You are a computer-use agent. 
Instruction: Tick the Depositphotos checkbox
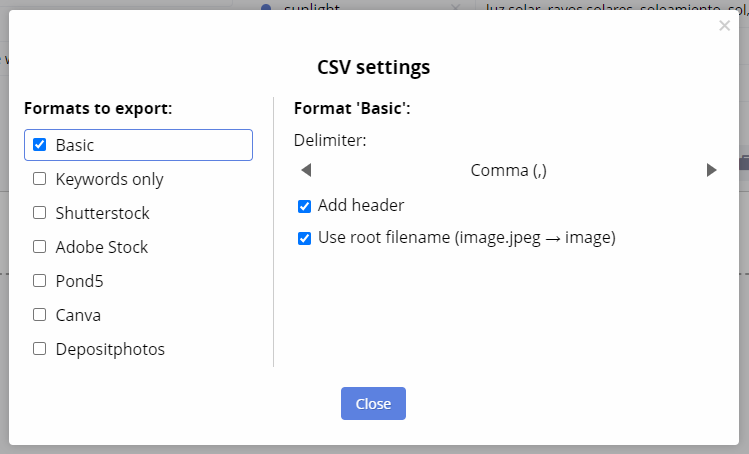pos(39,349)
